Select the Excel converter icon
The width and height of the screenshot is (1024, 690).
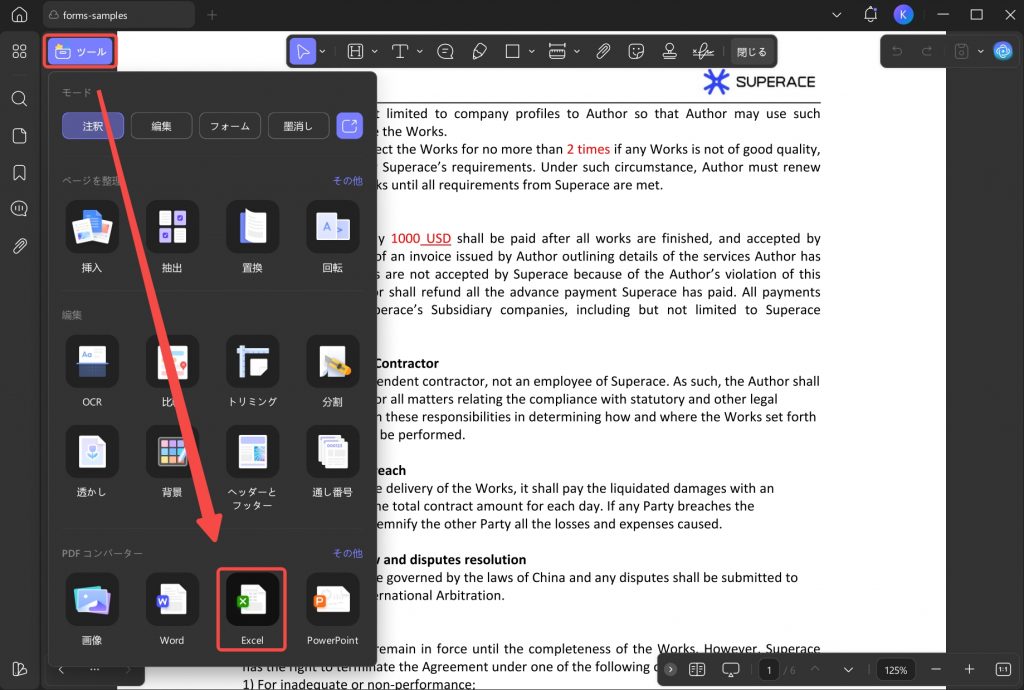pos(252,599)
